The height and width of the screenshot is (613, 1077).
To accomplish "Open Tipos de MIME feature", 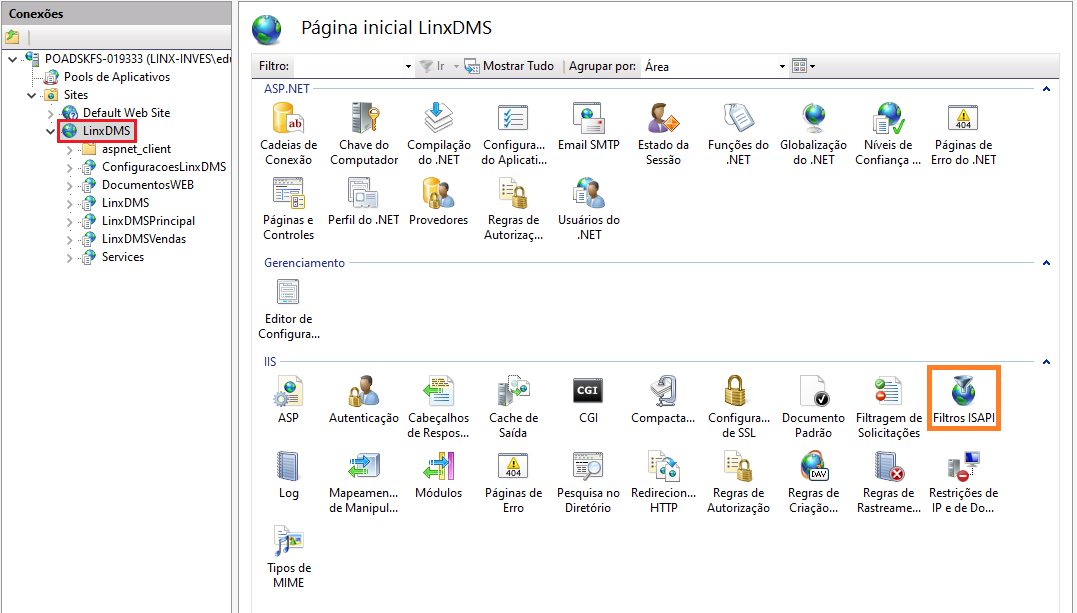I will click(x=288, y=557).
